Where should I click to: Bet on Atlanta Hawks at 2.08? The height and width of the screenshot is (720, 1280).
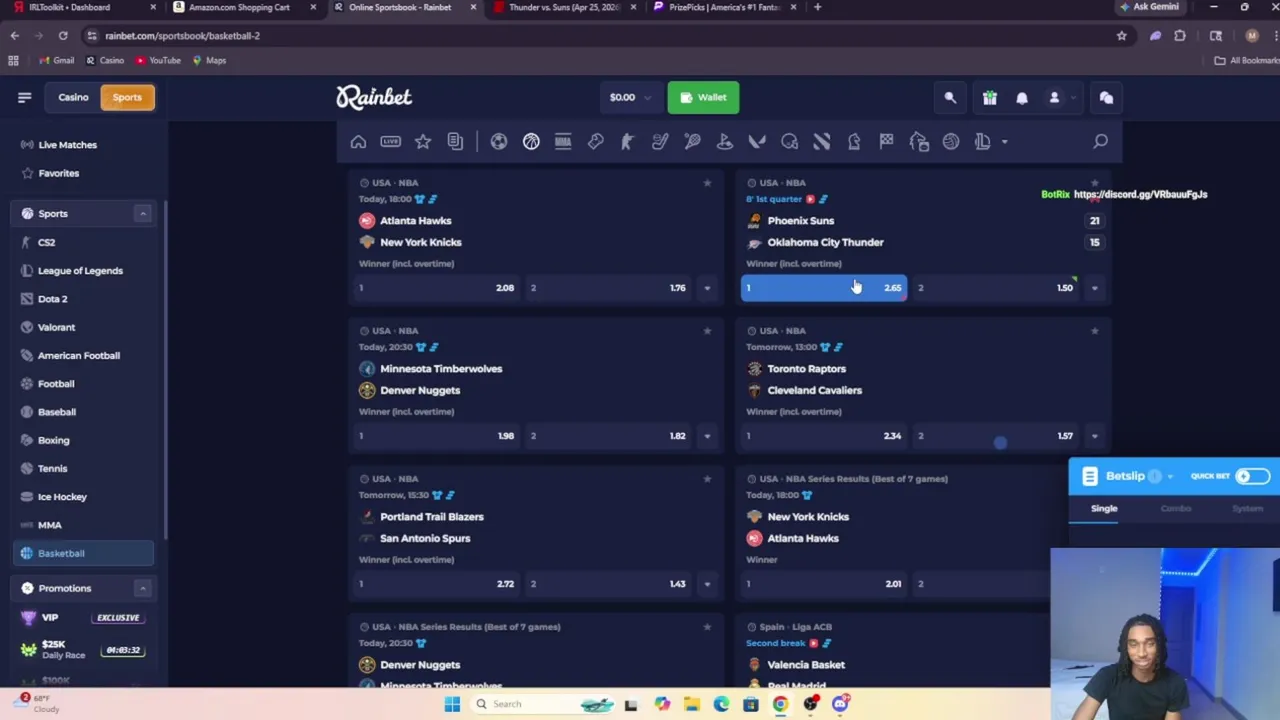pyautogui.click(x=436, y=288)
